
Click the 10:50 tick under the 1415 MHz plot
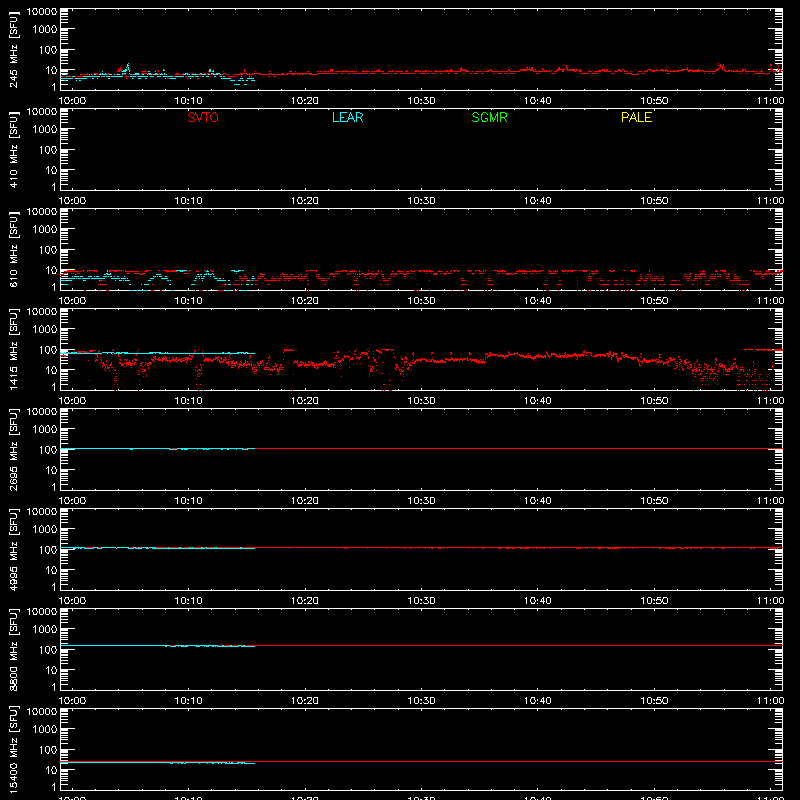654,401
